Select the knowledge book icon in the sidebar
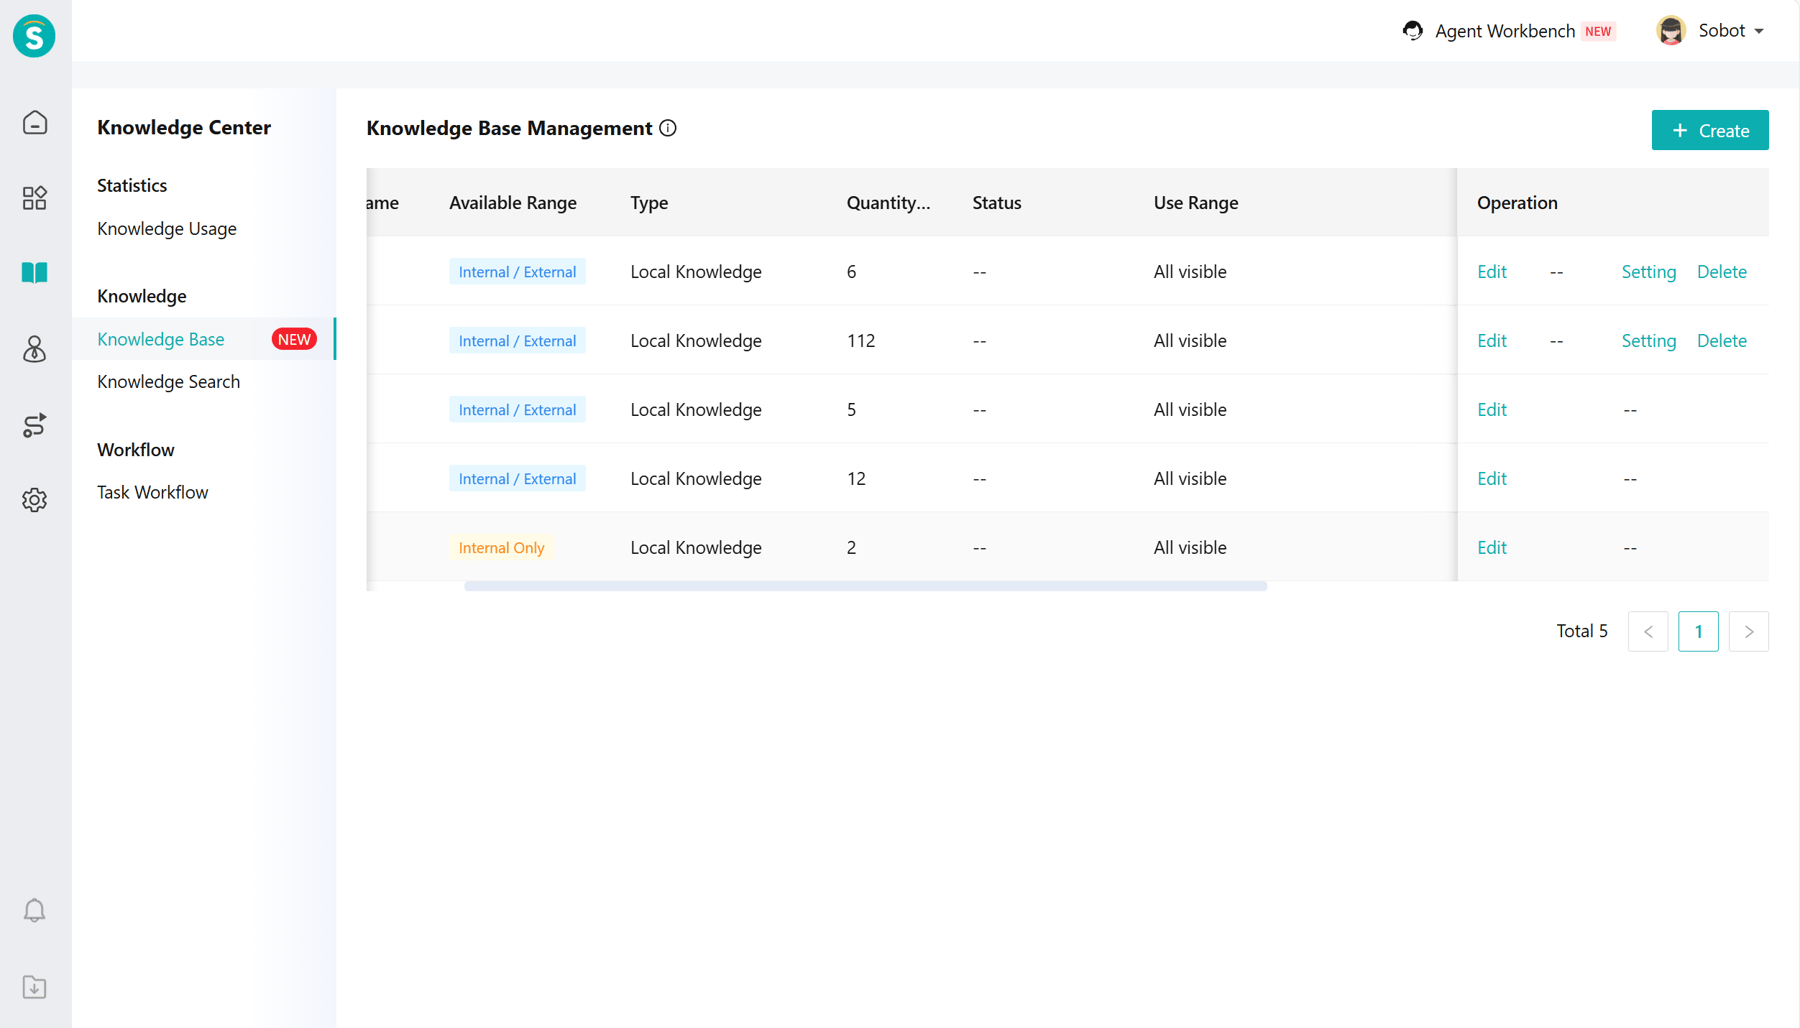Viewport: 1800px width, 1028px height. tap(35, 273)
